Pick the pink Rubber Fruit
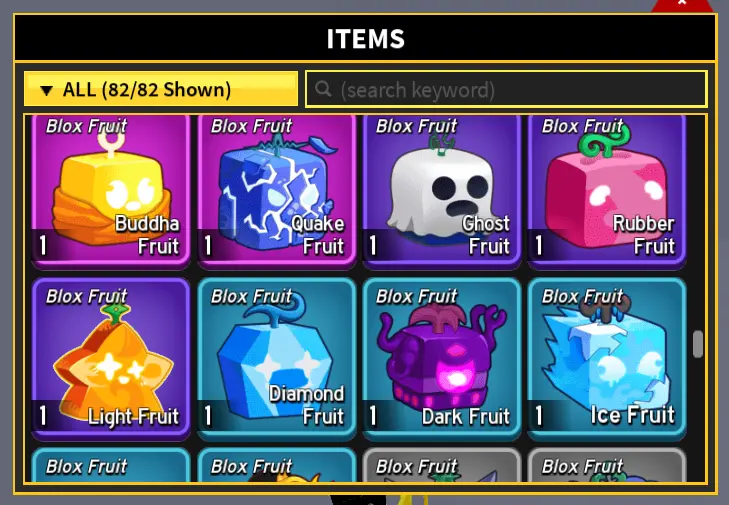The image size is (729, 505). (607, 192)
